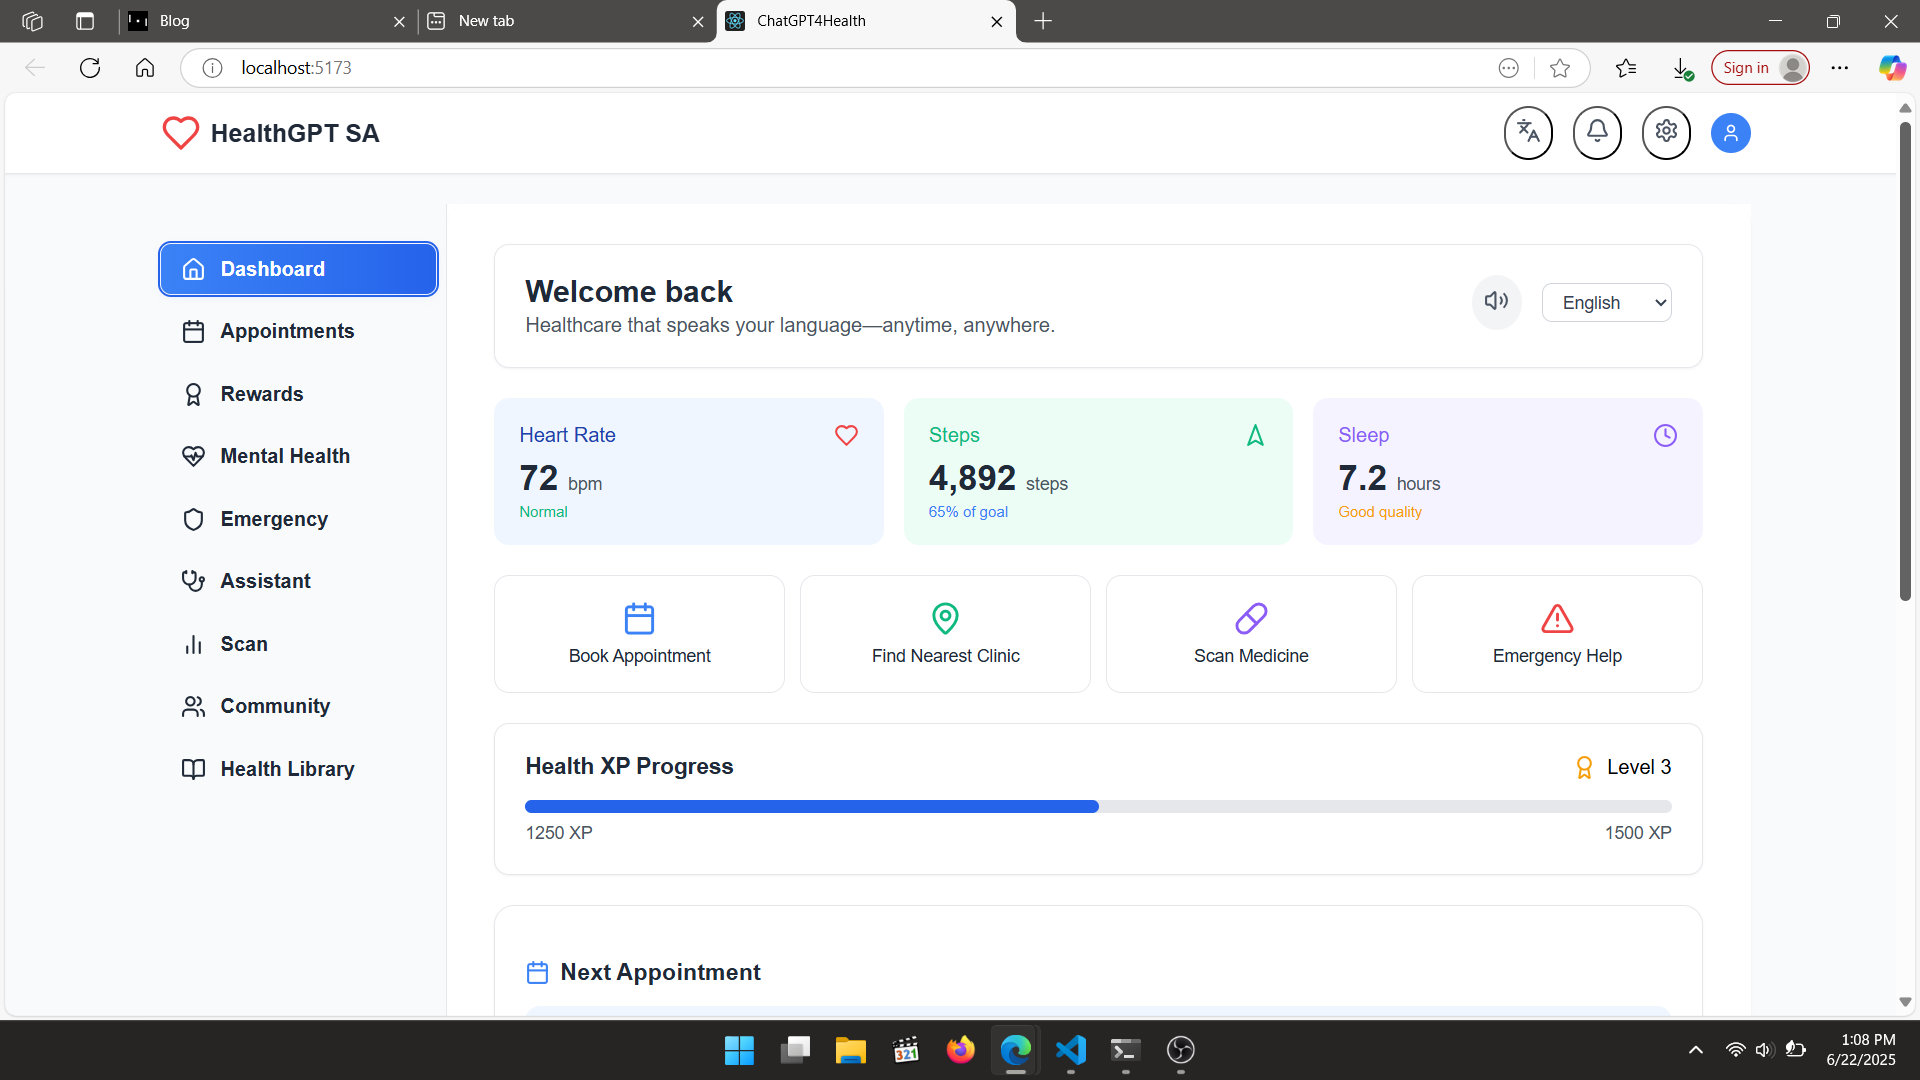Click the Emergency Help button
Image resolution: width=1920 pixels, height=1080 pixels.
[1557, 634]
